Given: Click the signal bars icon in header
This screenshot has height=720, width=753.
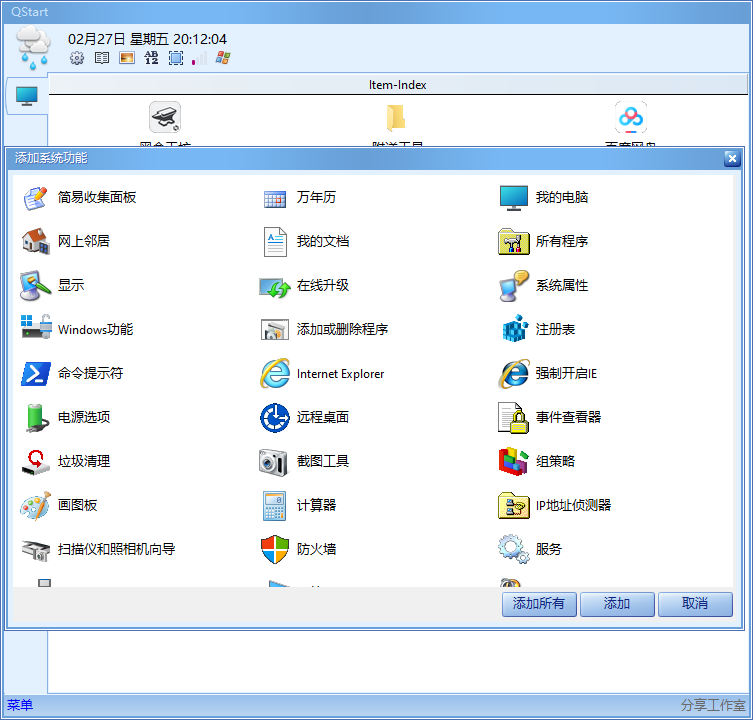Looking at the screenshot, I should click(x=199, y=58).
